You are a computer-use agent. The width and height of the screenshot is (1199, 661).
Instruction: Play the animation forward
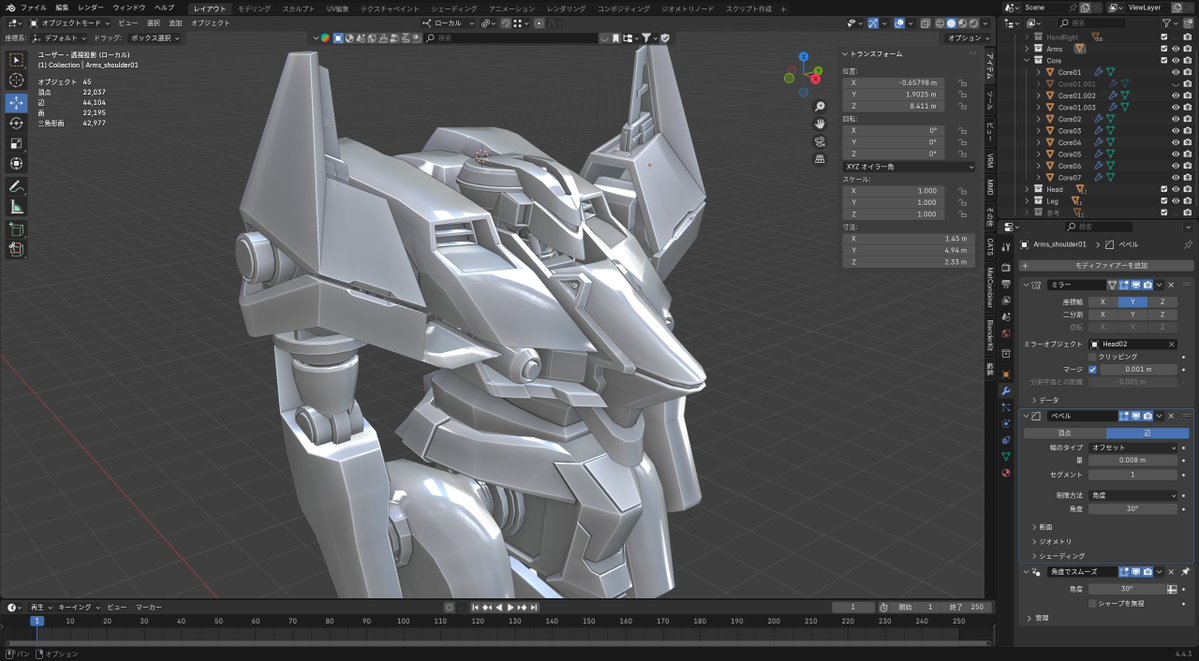511,607
